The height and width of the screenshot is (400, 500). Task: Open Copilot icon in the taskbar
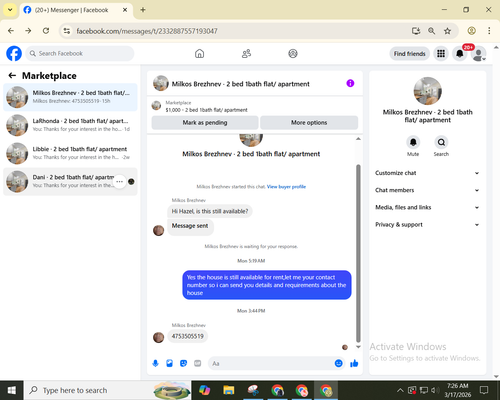[204, 390]
